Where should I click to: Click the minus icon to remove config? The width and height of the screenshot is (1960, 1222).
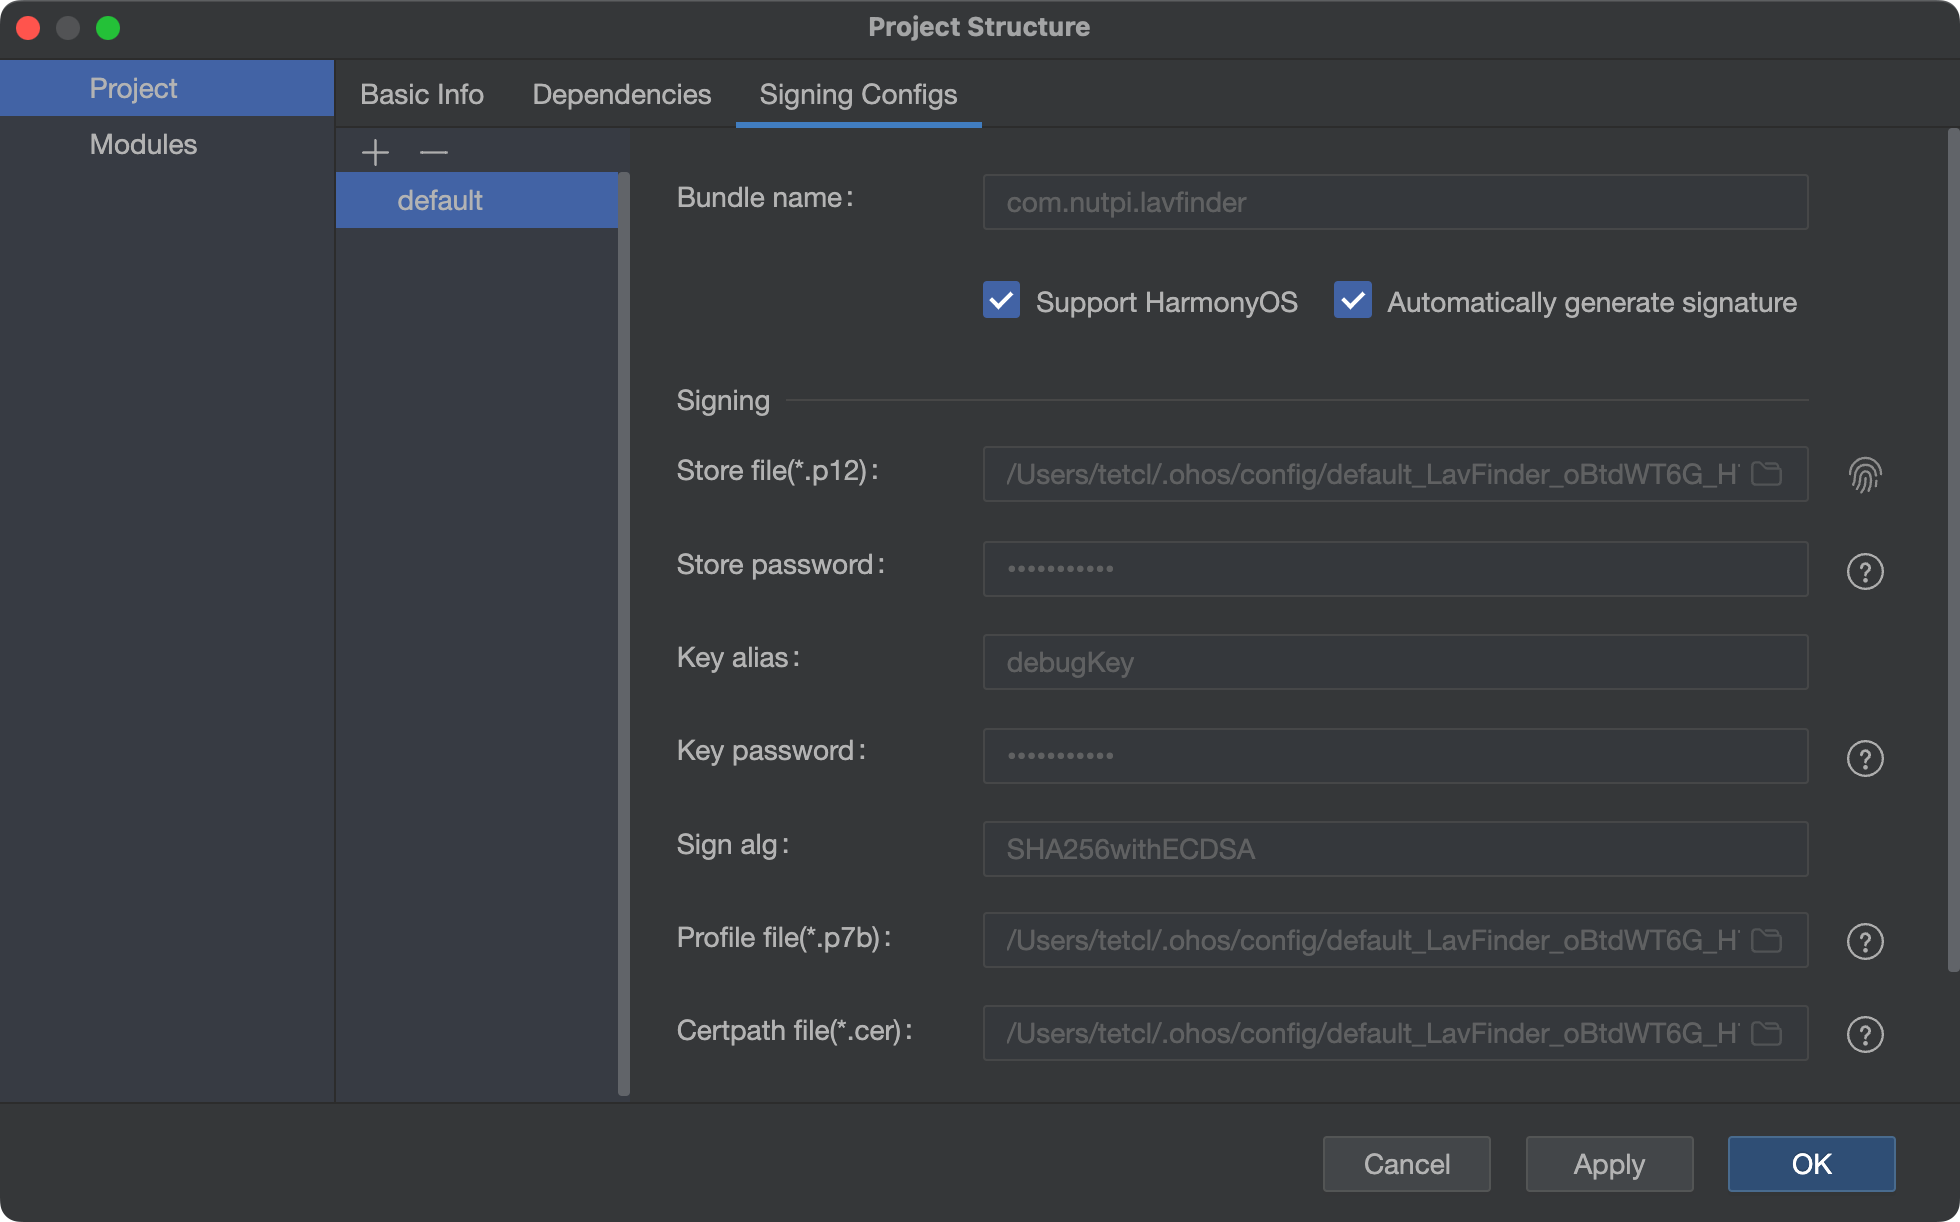(433, 152)
